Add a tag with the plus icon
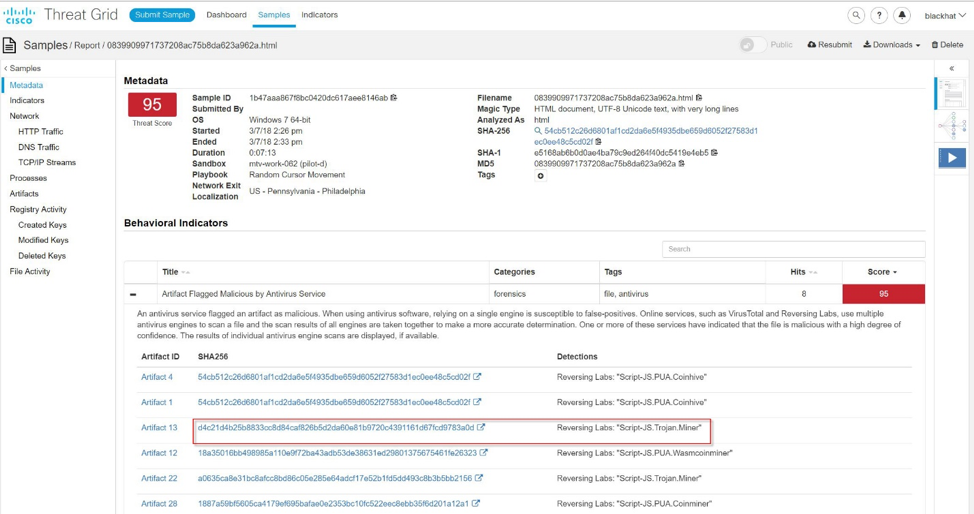This screenshot has width=974, height=514. click(x=541, y=176)
